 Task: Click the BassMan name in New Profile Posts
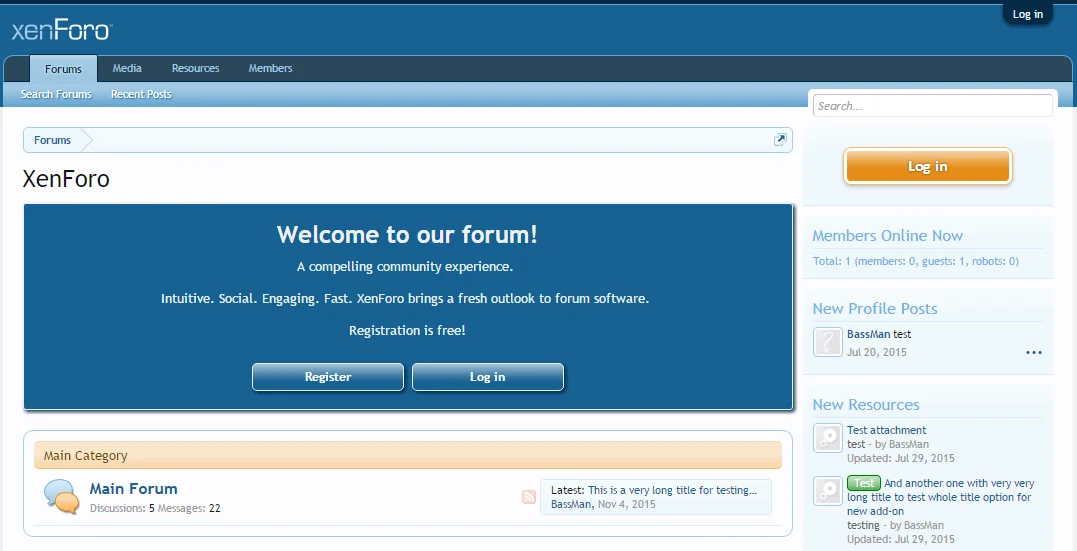[868, 334]
